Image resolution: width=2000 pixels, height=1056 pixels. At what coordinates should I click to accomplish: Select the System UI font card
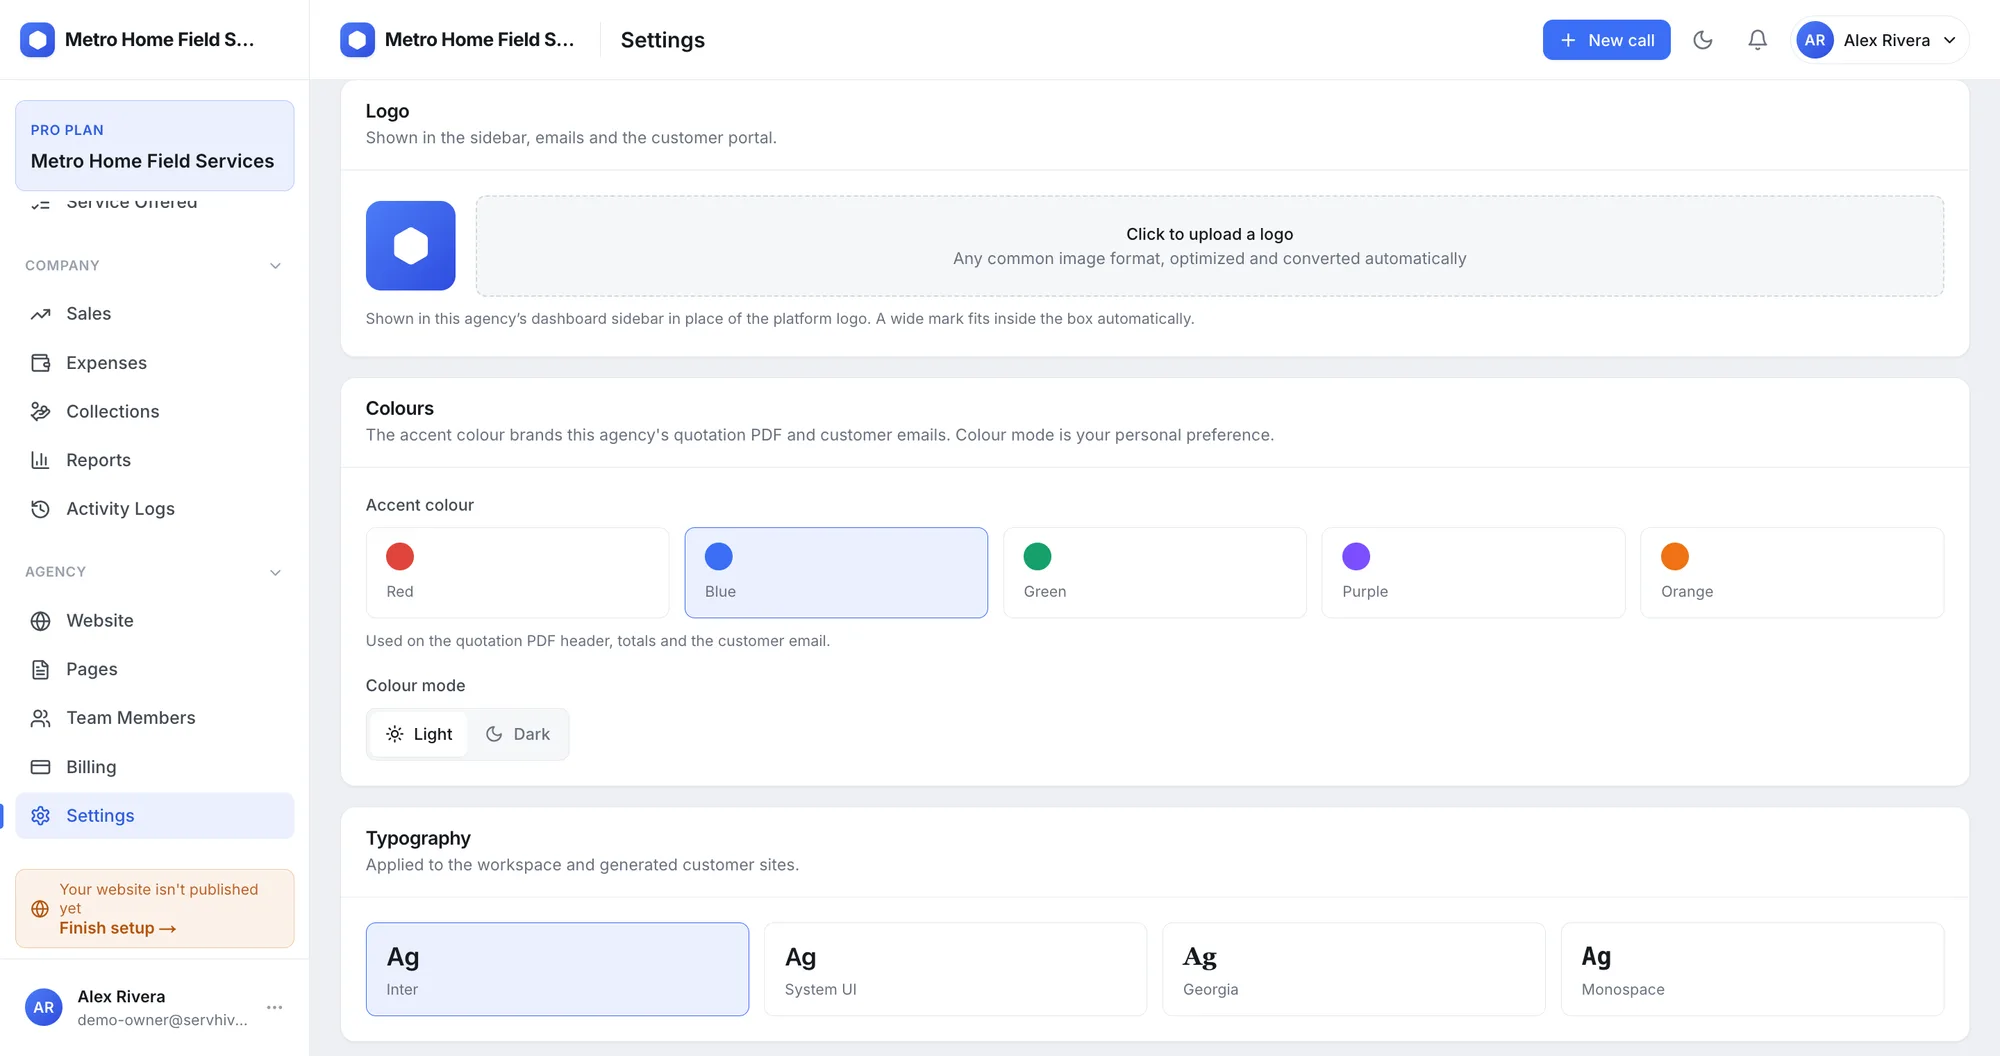[955, 969]
